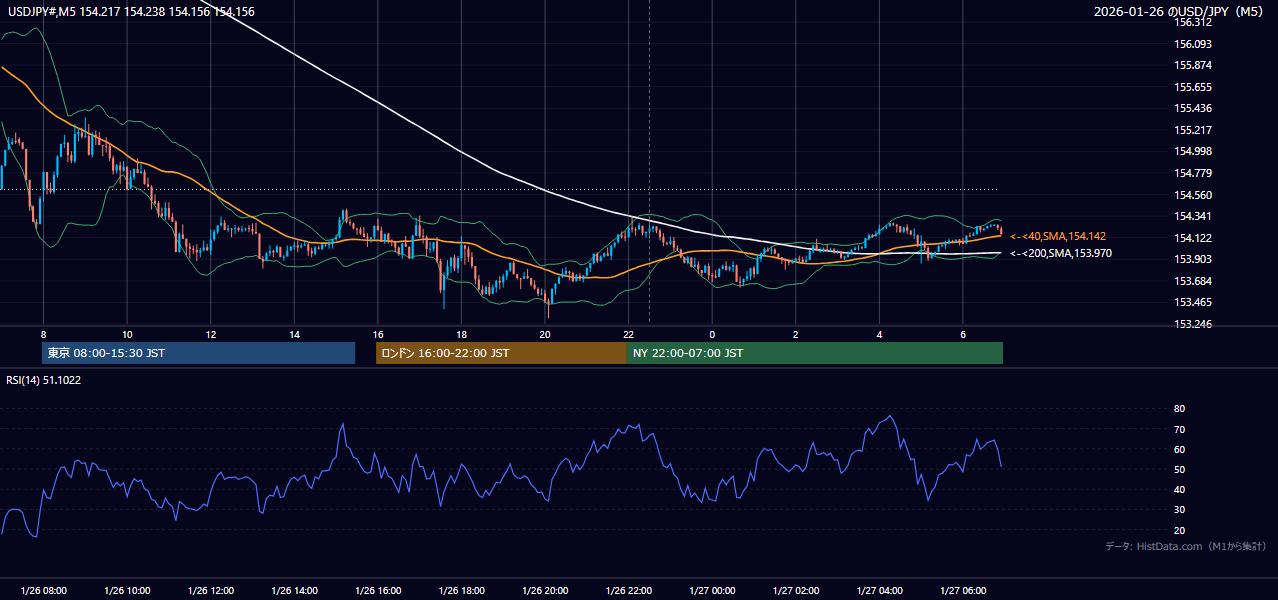Viewport: 1278px width, 600px height.
Task: Click price axis label 154.341
Action: click(1192, 216)
